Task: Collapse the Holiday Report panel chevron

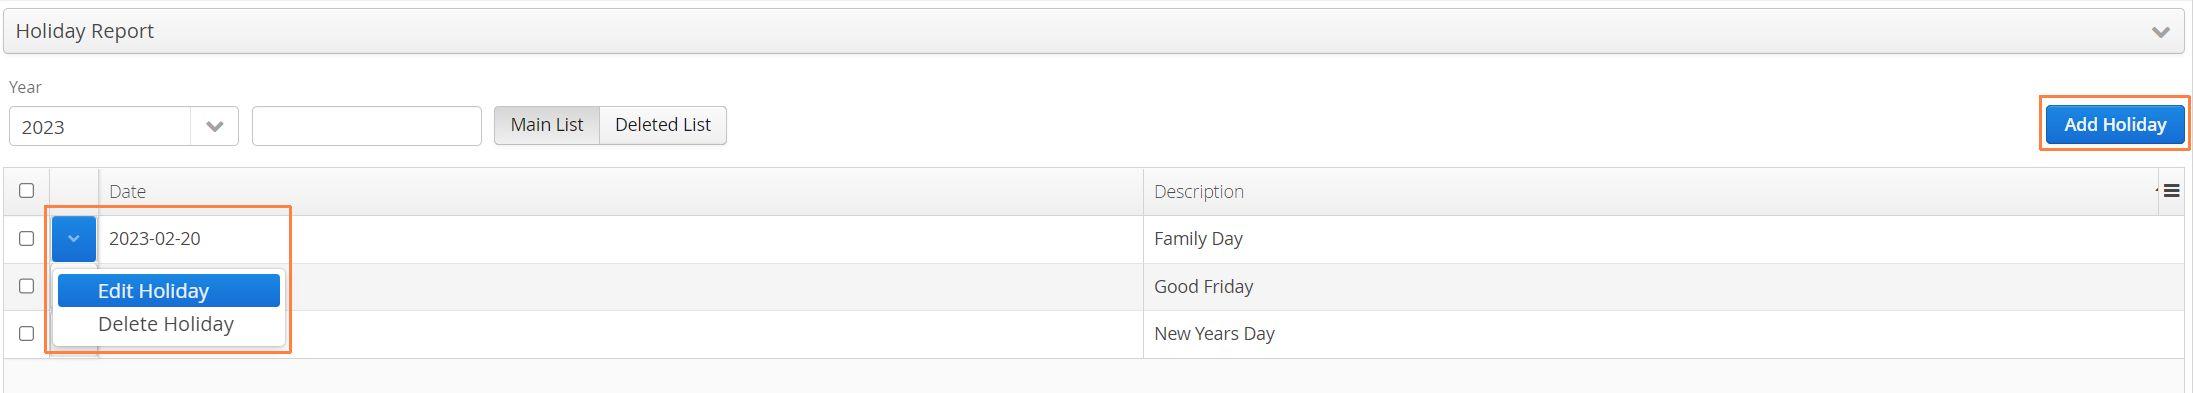Action: [x=2160, y=32]
